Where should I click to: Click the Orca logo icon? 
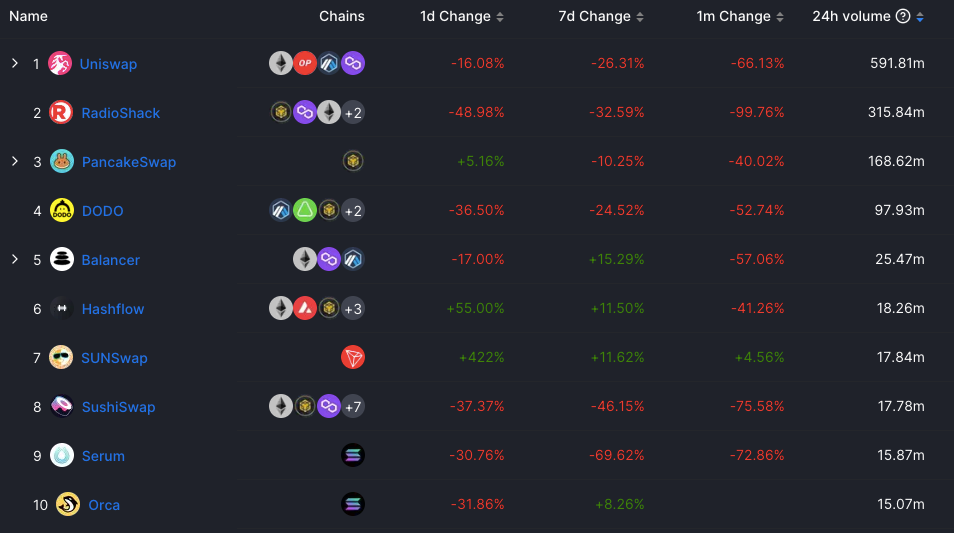(68, 505)
